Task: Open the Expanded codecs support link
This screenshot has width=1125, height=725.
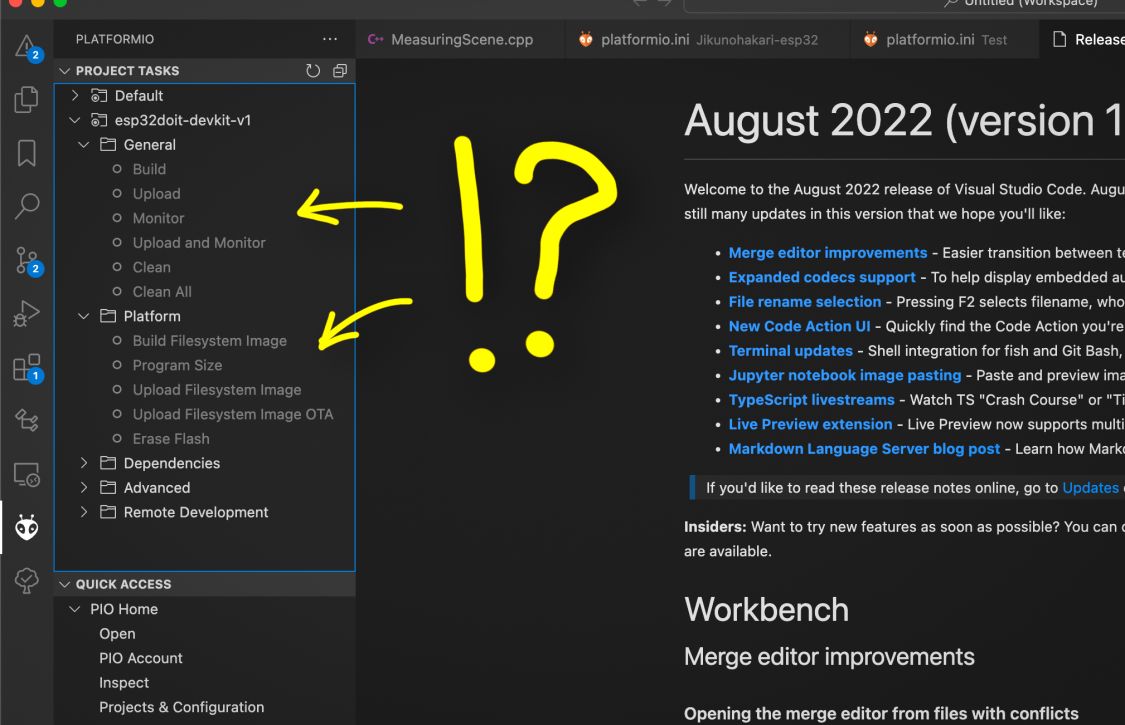Action: coord(822,277)
